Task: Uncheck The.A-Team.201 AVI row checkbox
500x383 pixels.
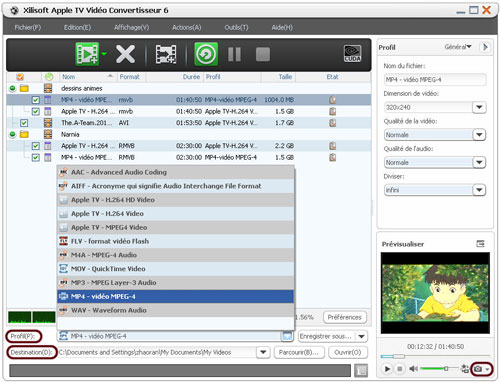Action: pyautogui.click(x=24, y=123)
